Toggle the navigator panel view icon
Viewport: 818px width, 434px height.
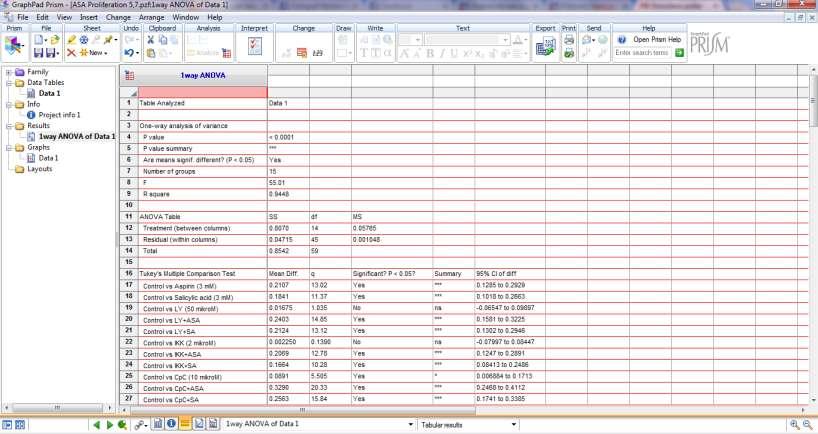tap(7, 425)
